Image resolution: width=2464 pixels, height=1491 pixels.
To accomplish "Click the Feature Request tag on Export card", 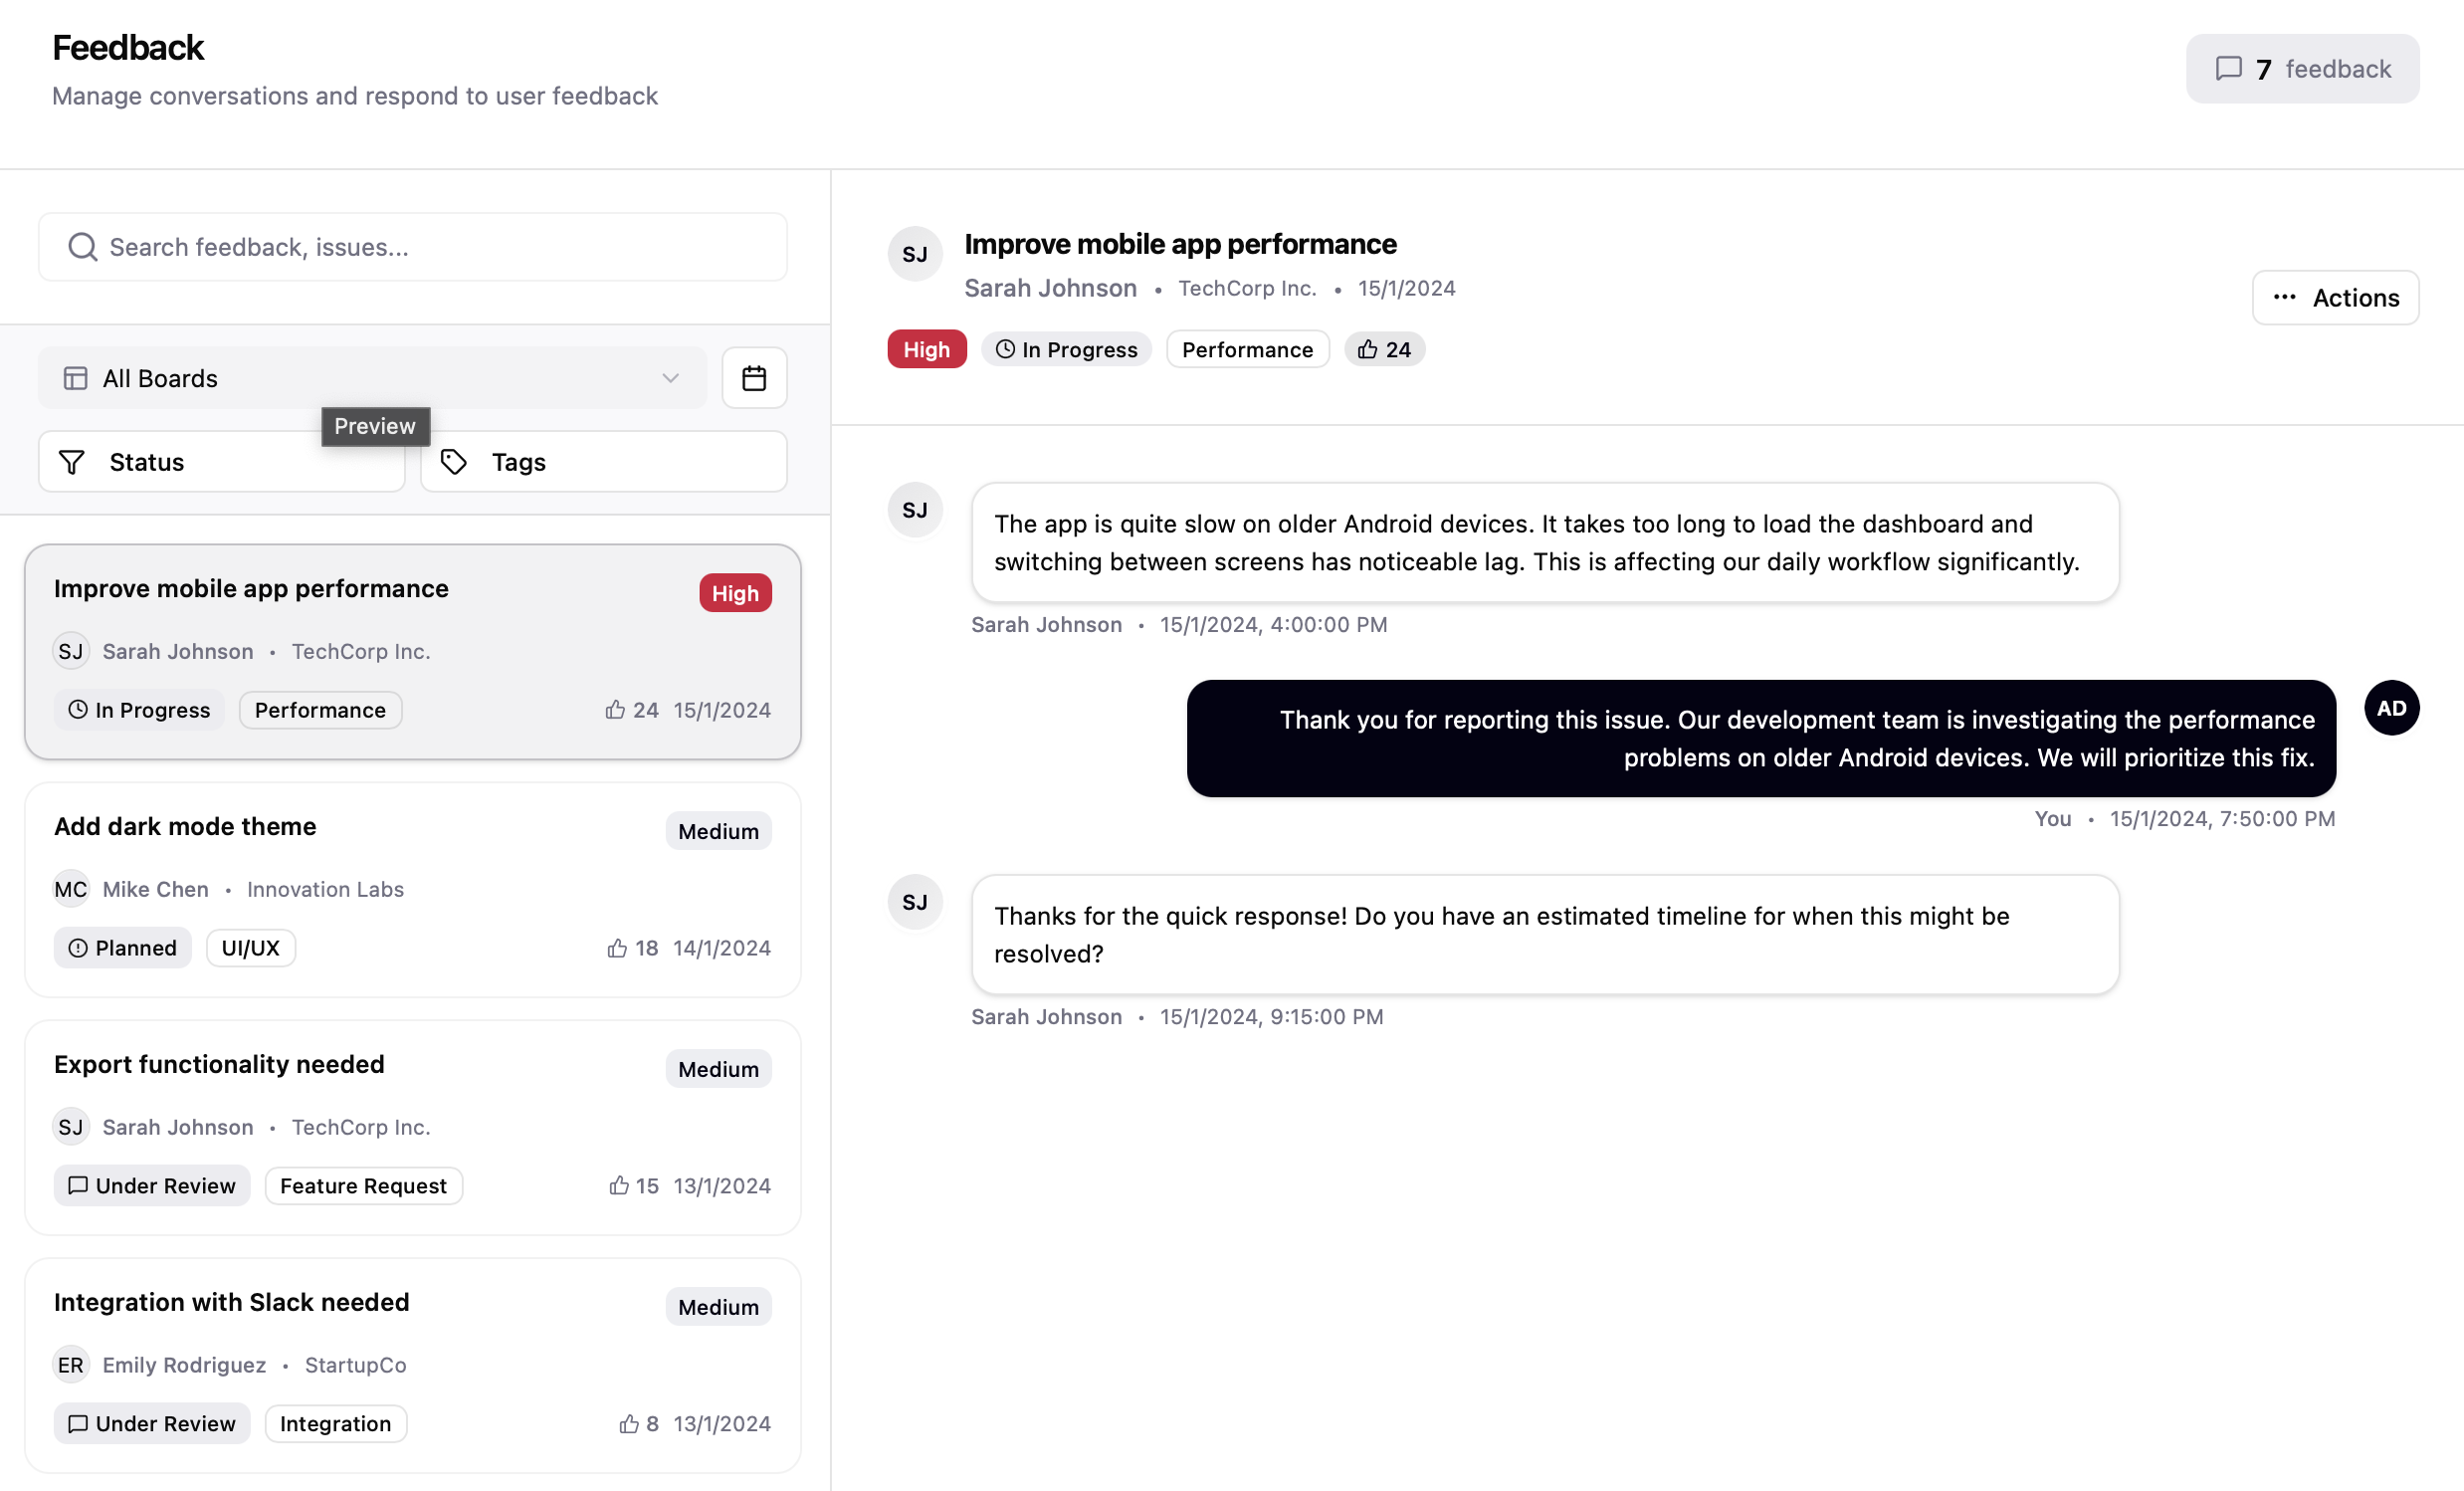I will point(363,1186).
